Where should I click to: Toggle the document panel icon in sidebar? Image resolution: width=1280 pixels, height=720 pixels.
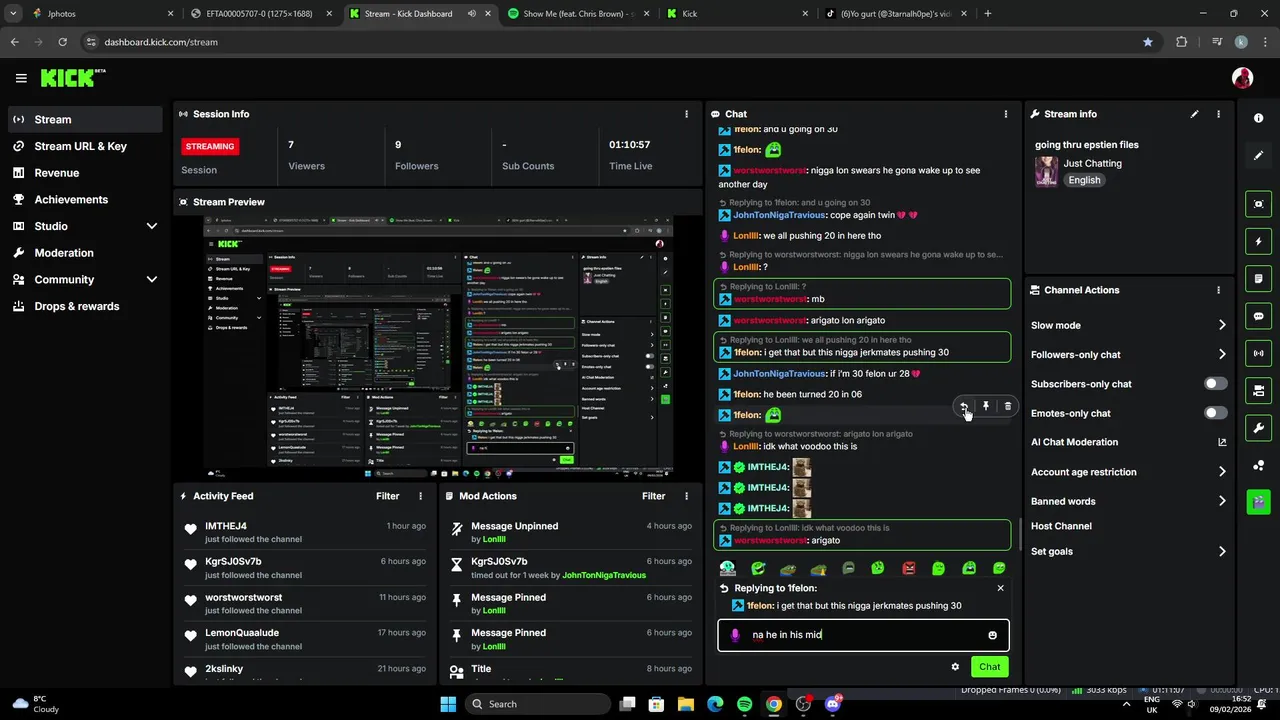(1258, 278)
